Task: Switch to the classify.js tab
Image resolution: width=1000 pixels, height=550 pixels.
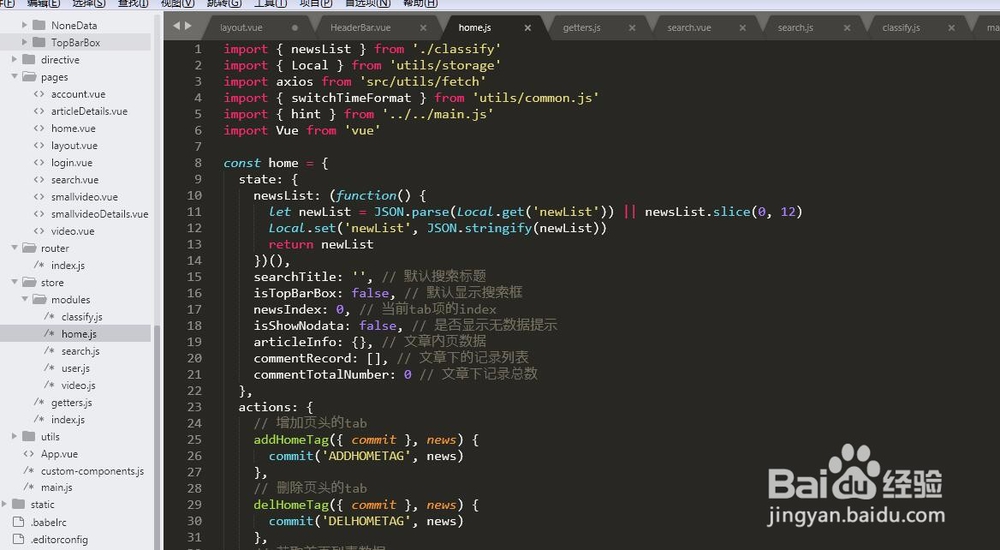Action: pos(901,28)
